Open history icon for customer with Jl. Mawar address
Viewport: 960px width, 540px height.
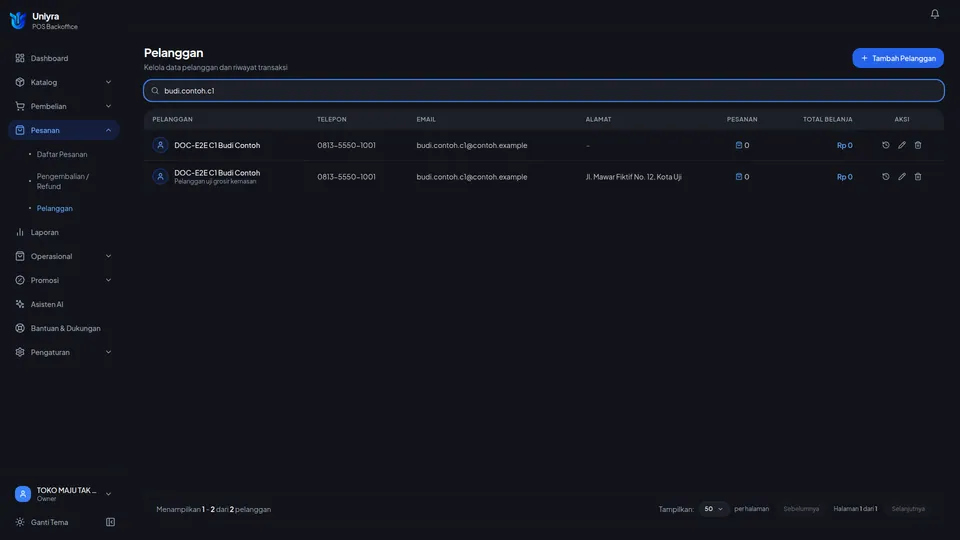tap(885, 176)
